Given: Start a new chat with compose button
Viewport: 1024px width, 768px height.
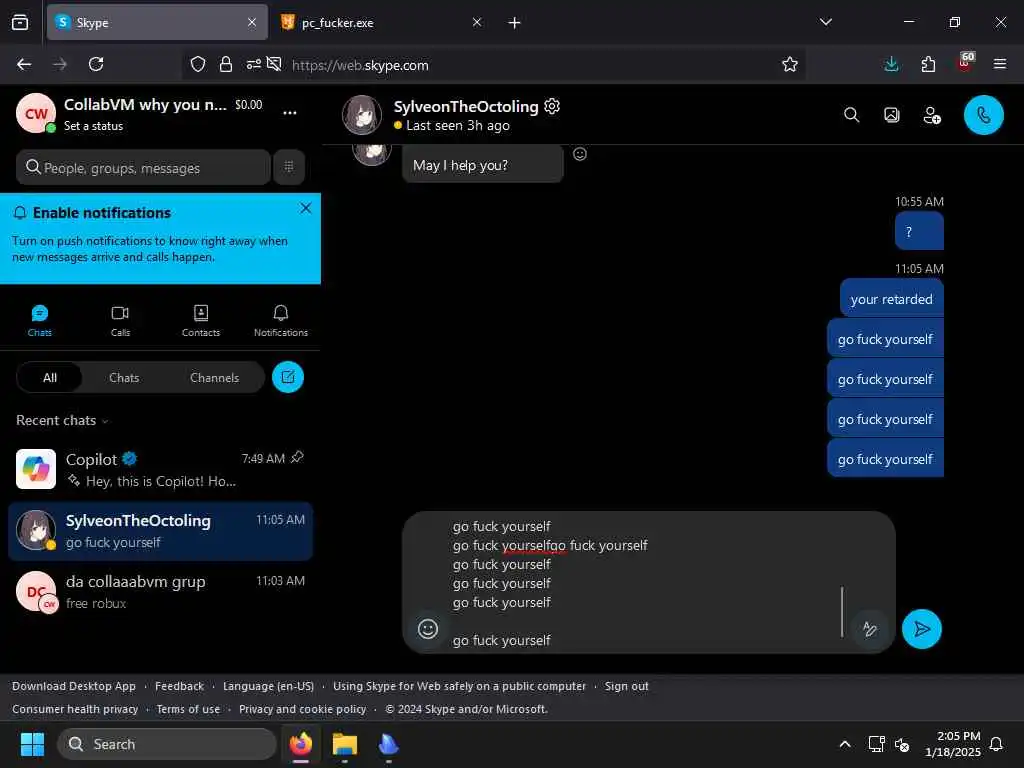Looking at the screenshot, I should point(288,377).
